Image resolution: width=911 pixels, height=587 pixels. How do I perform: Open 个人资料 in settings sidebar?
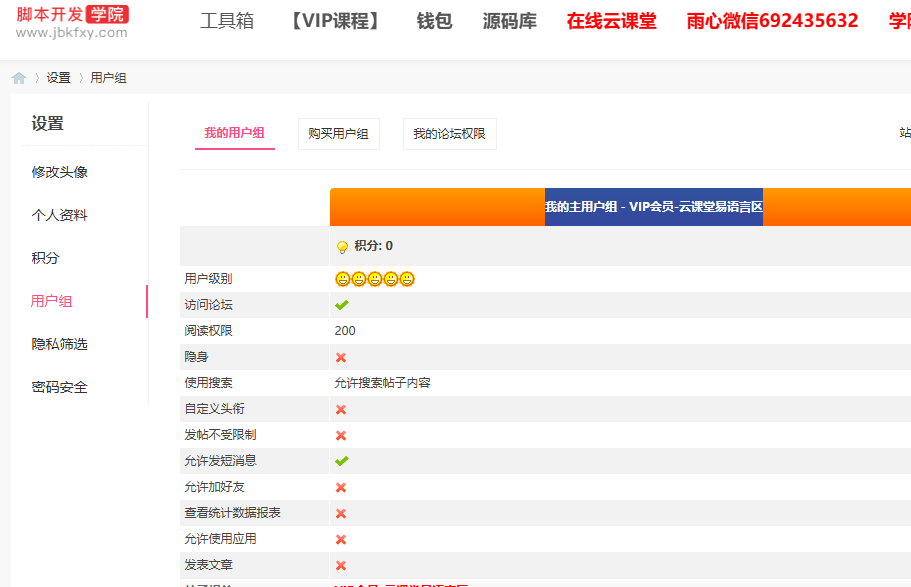tap(59, 215)
